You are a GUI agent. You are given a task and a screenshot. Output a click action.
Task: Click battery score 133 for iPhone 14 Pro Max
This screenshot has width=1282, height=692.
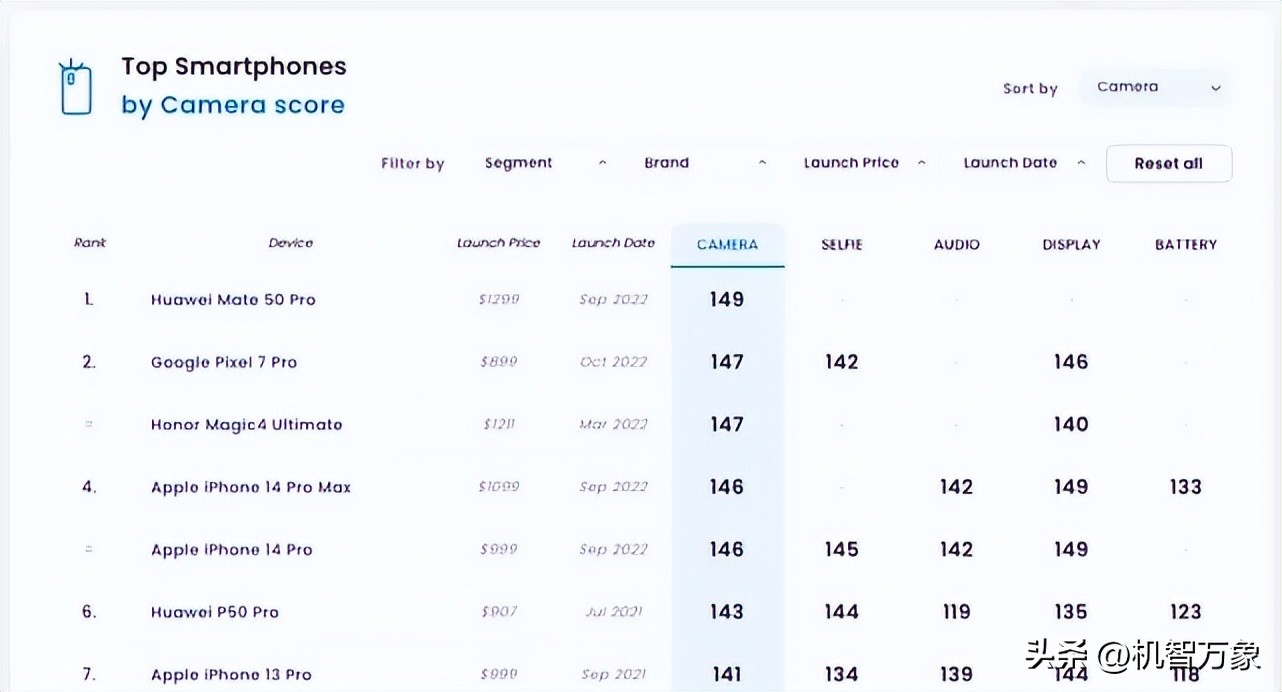pyautogui.click(x=1186, y=487)
